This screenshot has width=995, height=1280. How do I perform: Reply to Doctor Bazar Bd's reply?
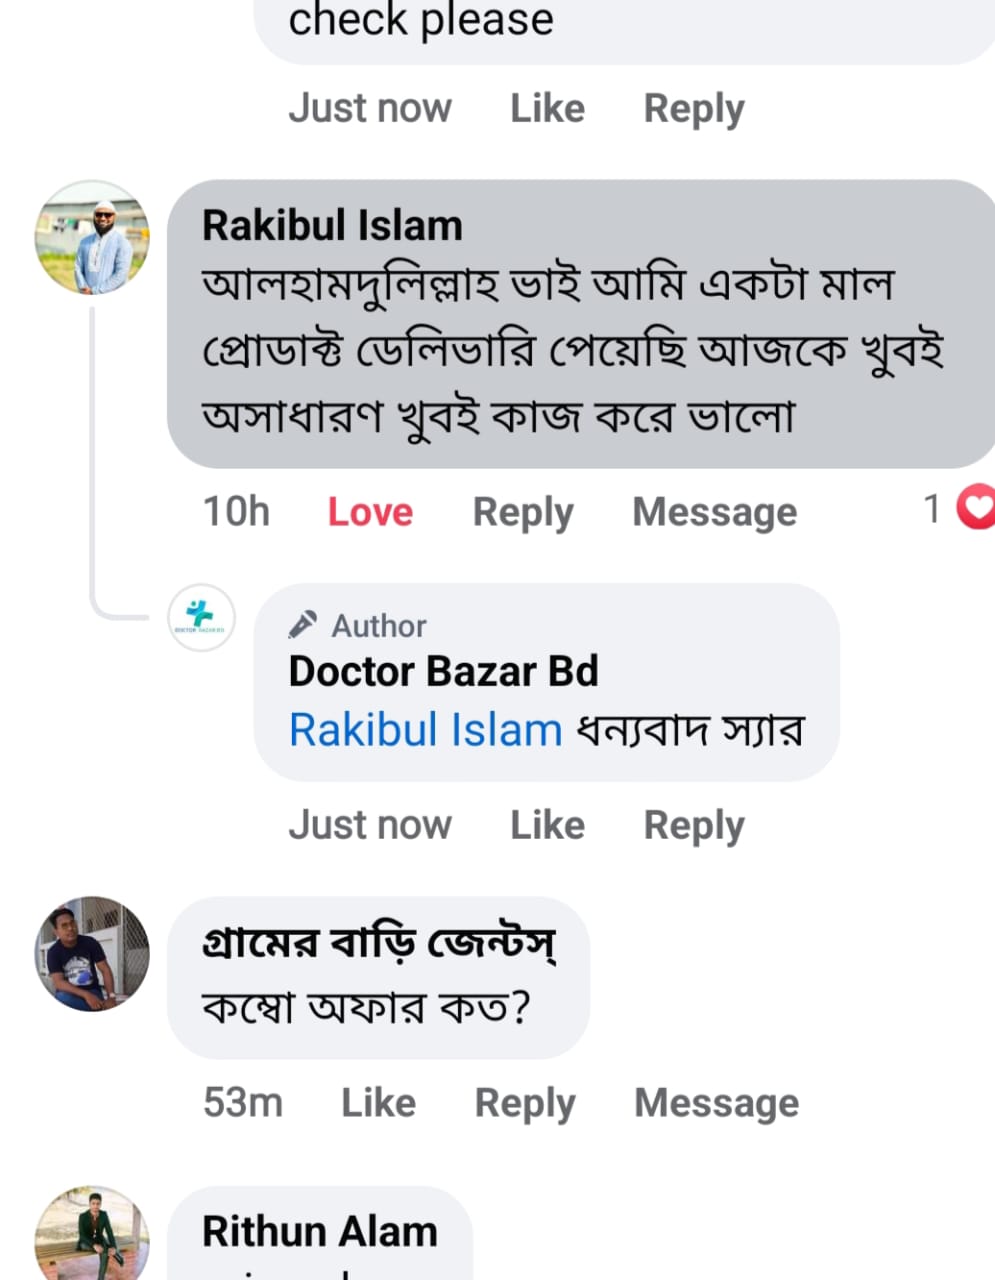coord(694,826)
